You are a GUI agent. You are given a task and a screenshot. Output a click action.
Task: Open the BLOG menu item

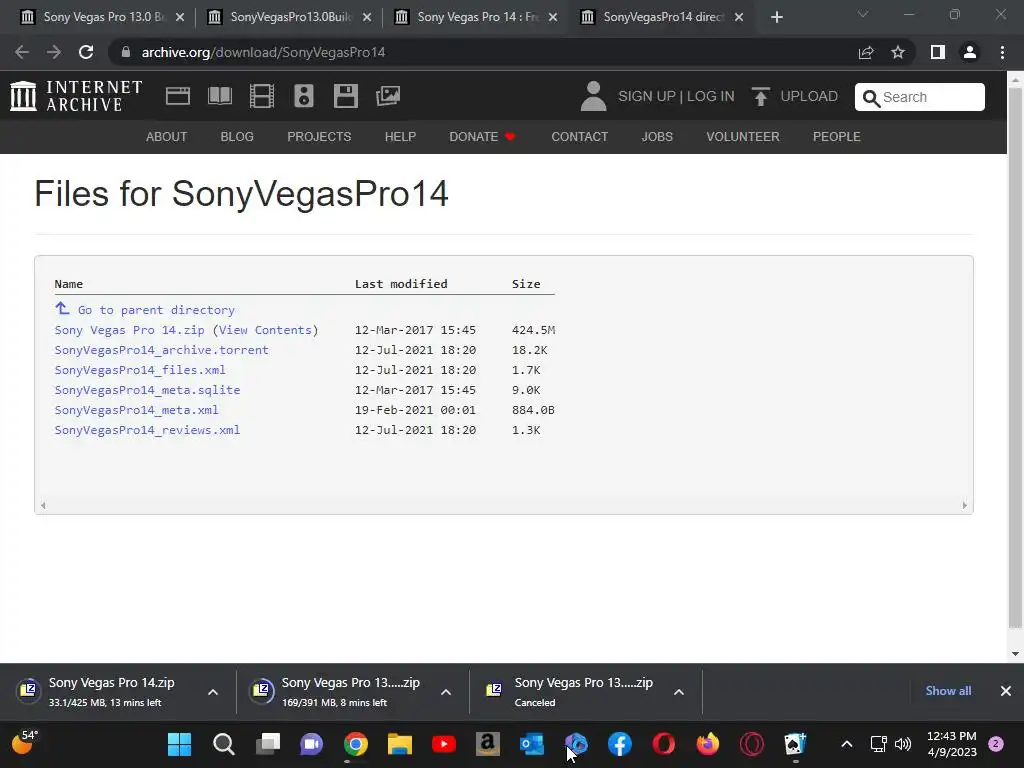pos(237,136)
